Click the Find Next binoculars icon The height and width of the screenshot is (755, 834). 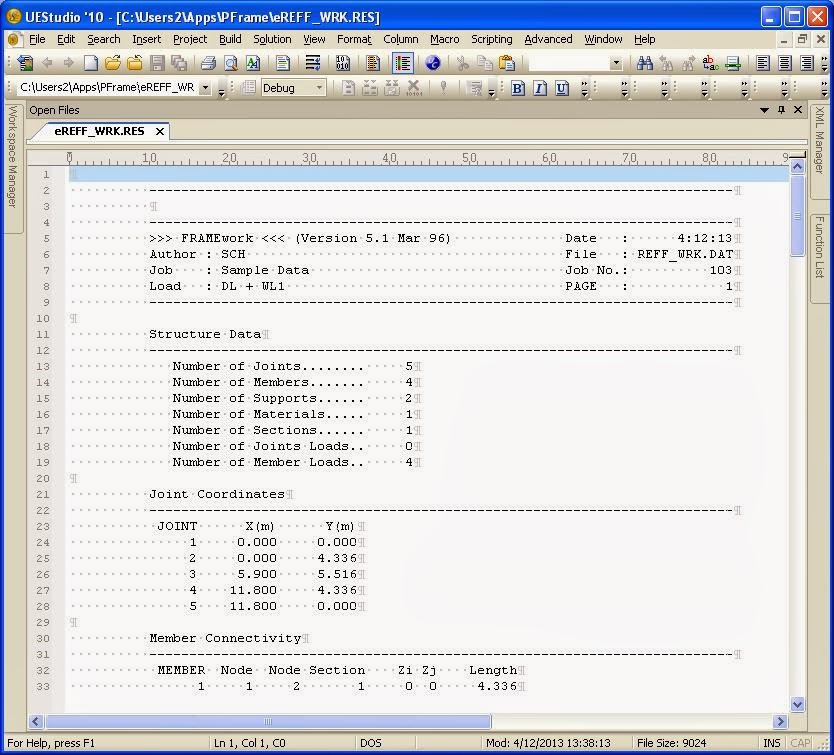tap(688, 63)
